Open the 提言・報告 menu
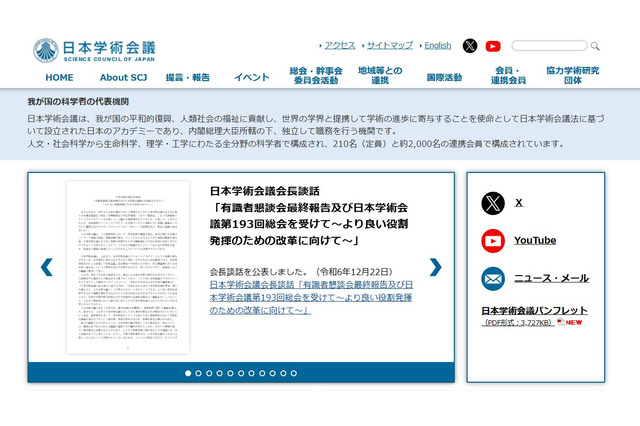 [187, 78]
